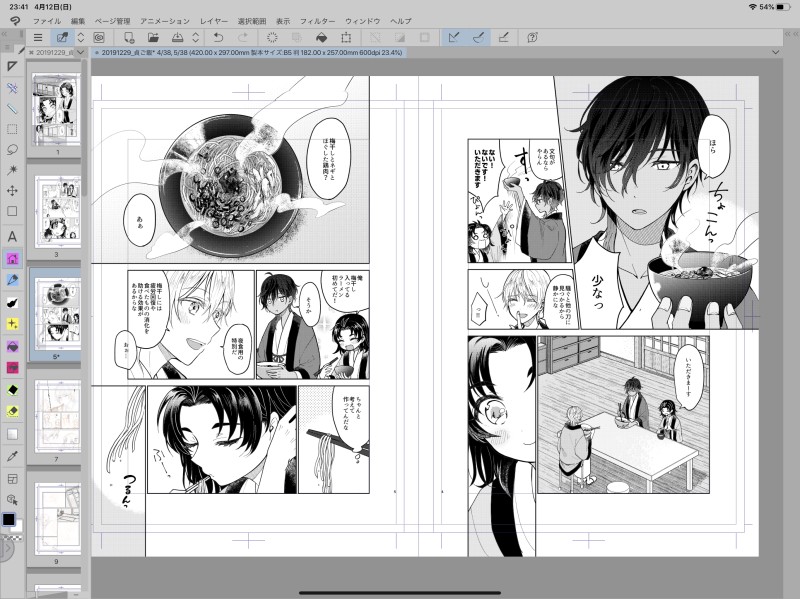The height and width of the screenshot is (599, 800).
Task: Open ページ管理 menu
Action: 112,21
